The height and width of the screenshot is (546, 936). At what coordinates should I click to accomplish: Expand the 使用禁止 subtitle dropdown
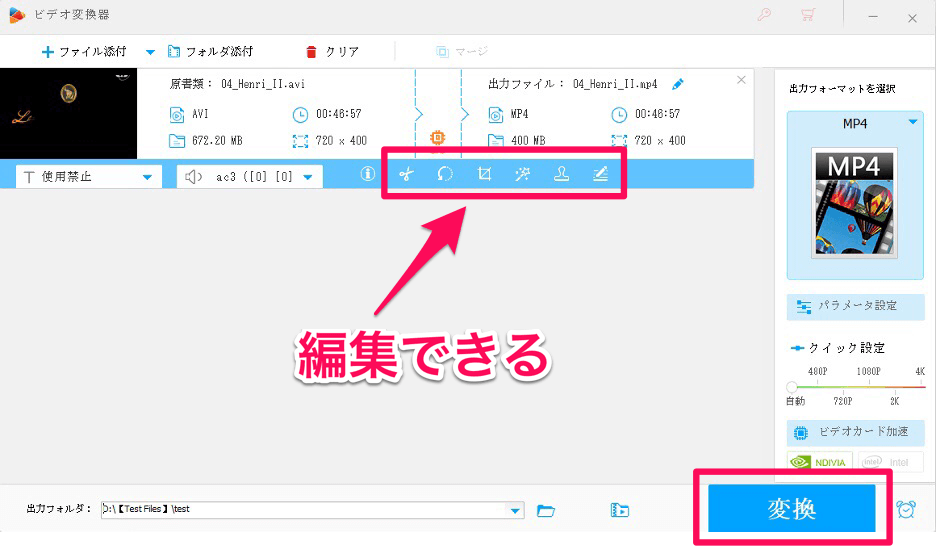pyautogui.click(x=147, y=177)
